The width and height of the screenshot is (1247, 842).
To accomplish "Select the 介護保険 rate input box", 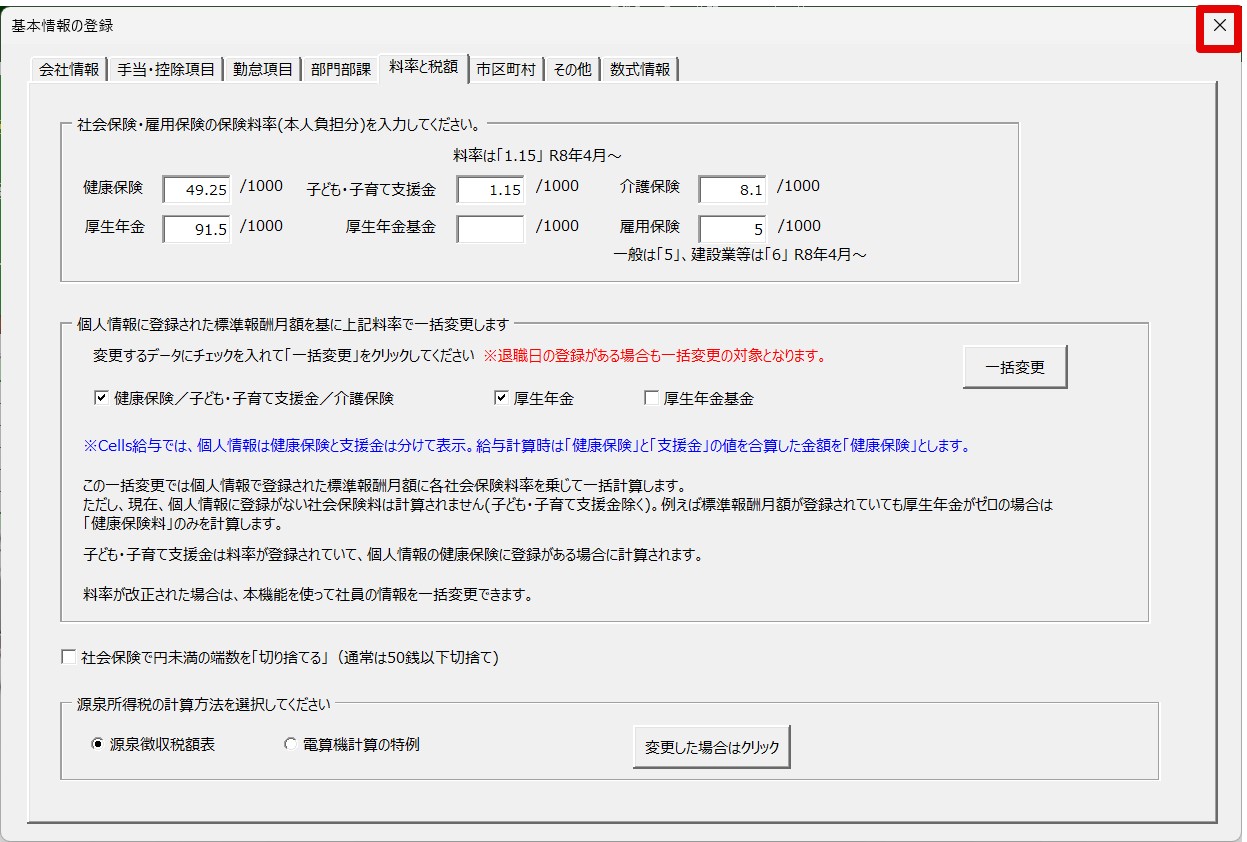I will pos(732,189).
